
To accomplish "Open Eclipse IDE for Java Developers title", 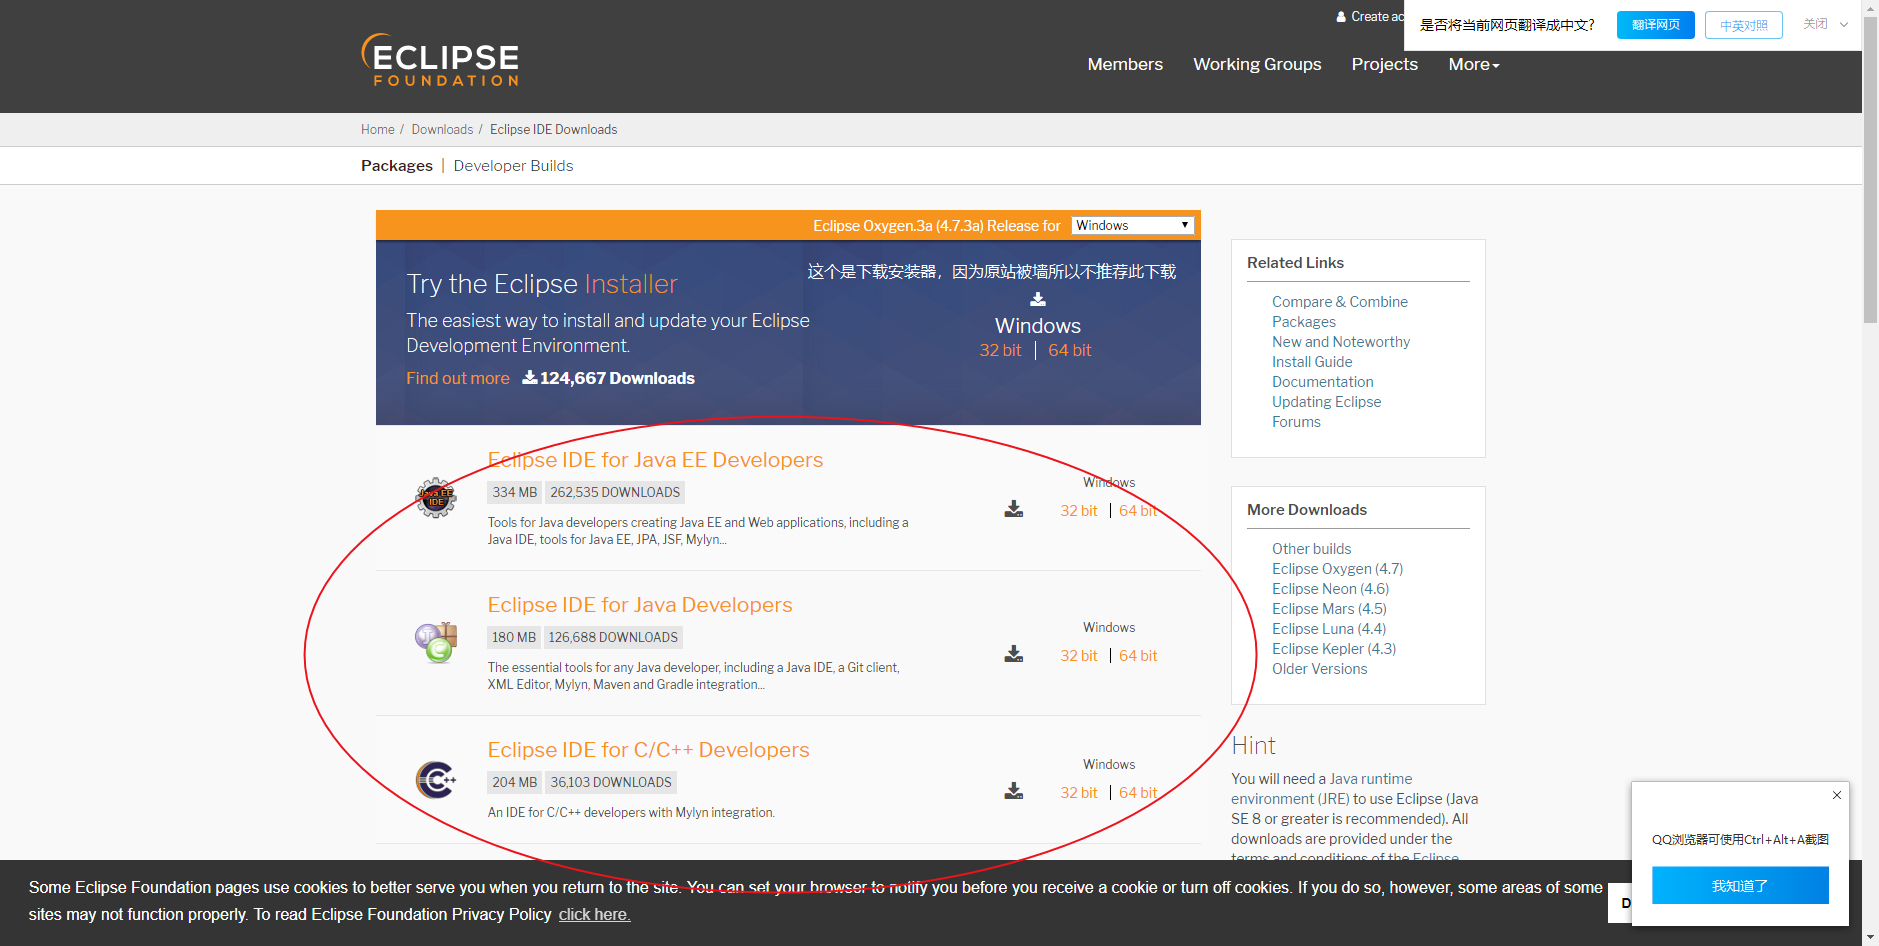I will pyautogui.click(x=640, y=605).
